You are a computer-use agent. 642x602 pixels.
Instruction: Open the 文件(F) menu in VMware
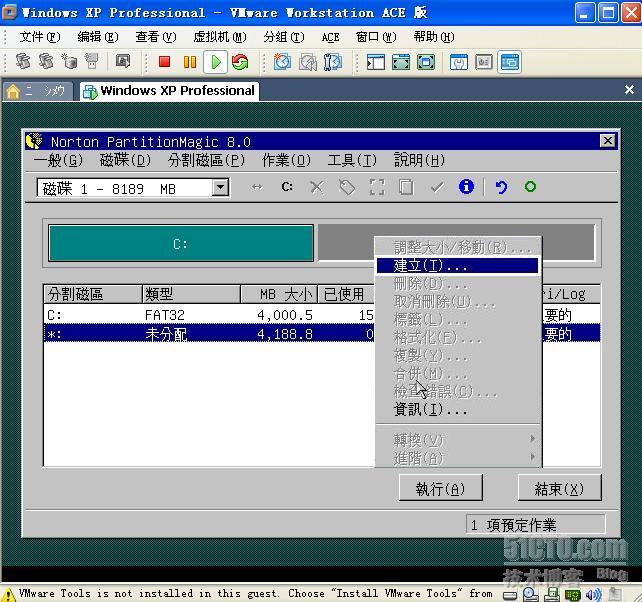pyautogui.click(x=40, y=37)
